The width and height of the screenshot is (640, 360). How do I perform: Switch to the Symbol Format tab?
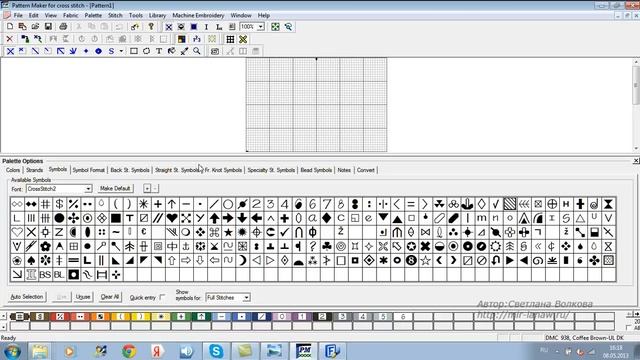tap(89, 170)
